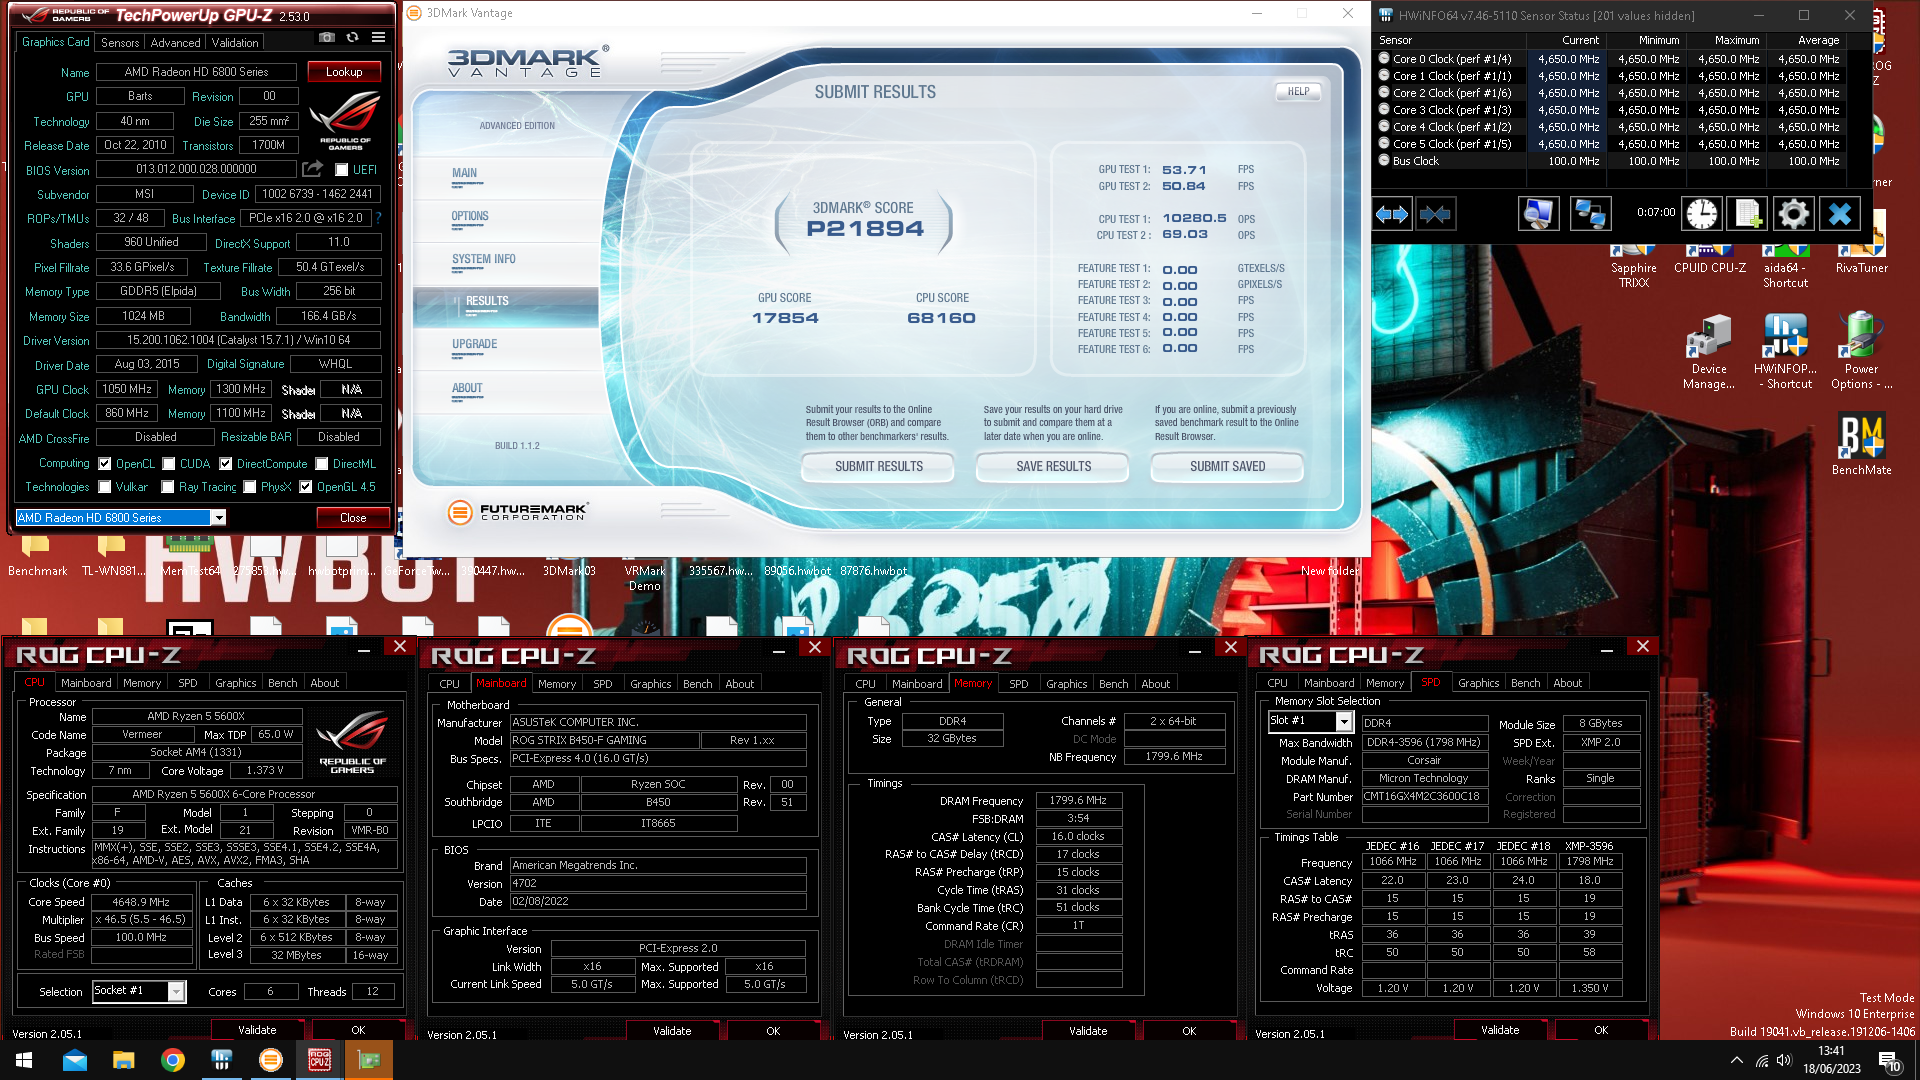Toggle the DirectCompute checkbox

tap(226, 464)
